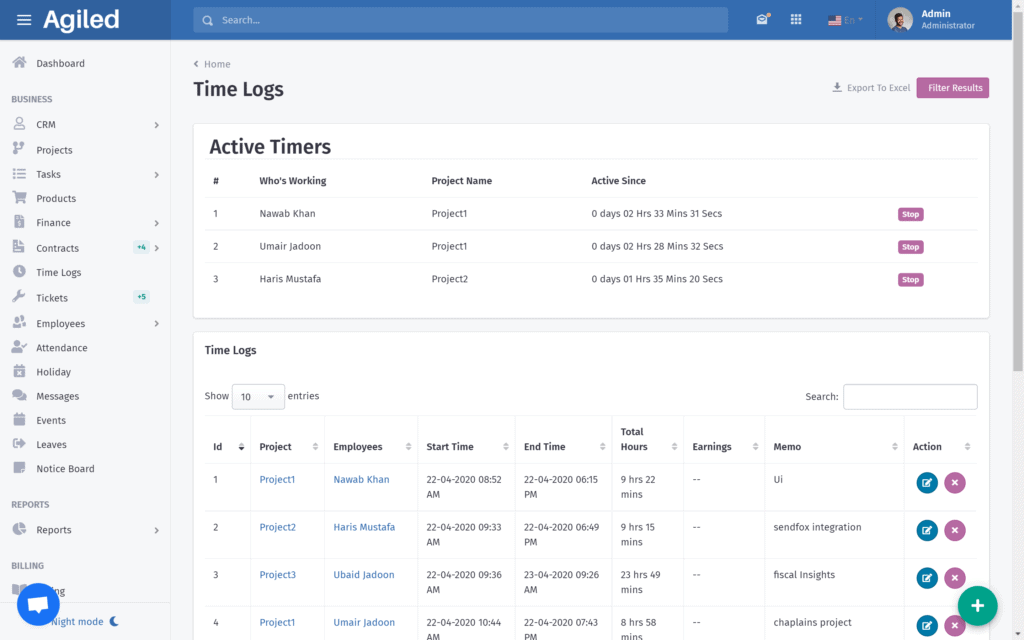The height and width of the screenshot is (640, 1024).
Task: Stop Umair Jadoon's active timer
Action: click(x=910, y=247)
